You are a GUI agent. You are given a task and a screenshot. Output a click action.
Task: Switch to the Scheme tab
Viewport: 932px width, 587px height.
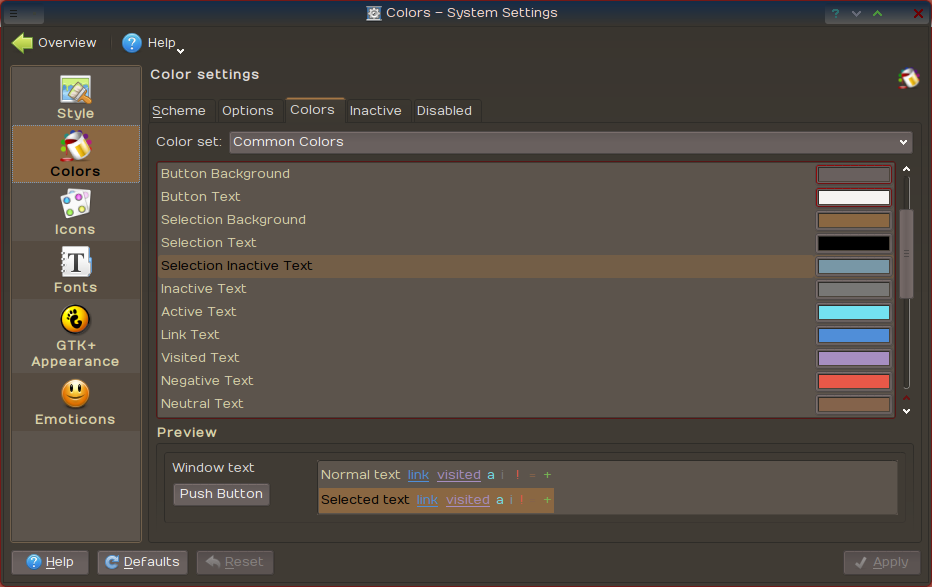coord(179,111)
